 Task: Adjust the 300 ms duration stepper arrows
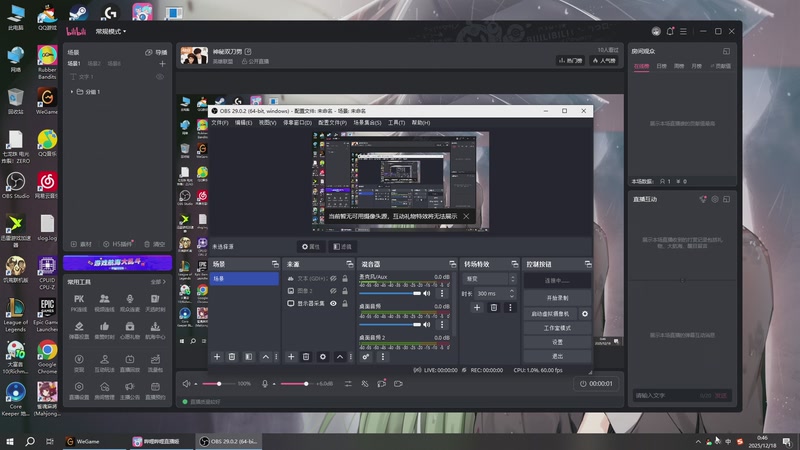[x=512, y=293]
